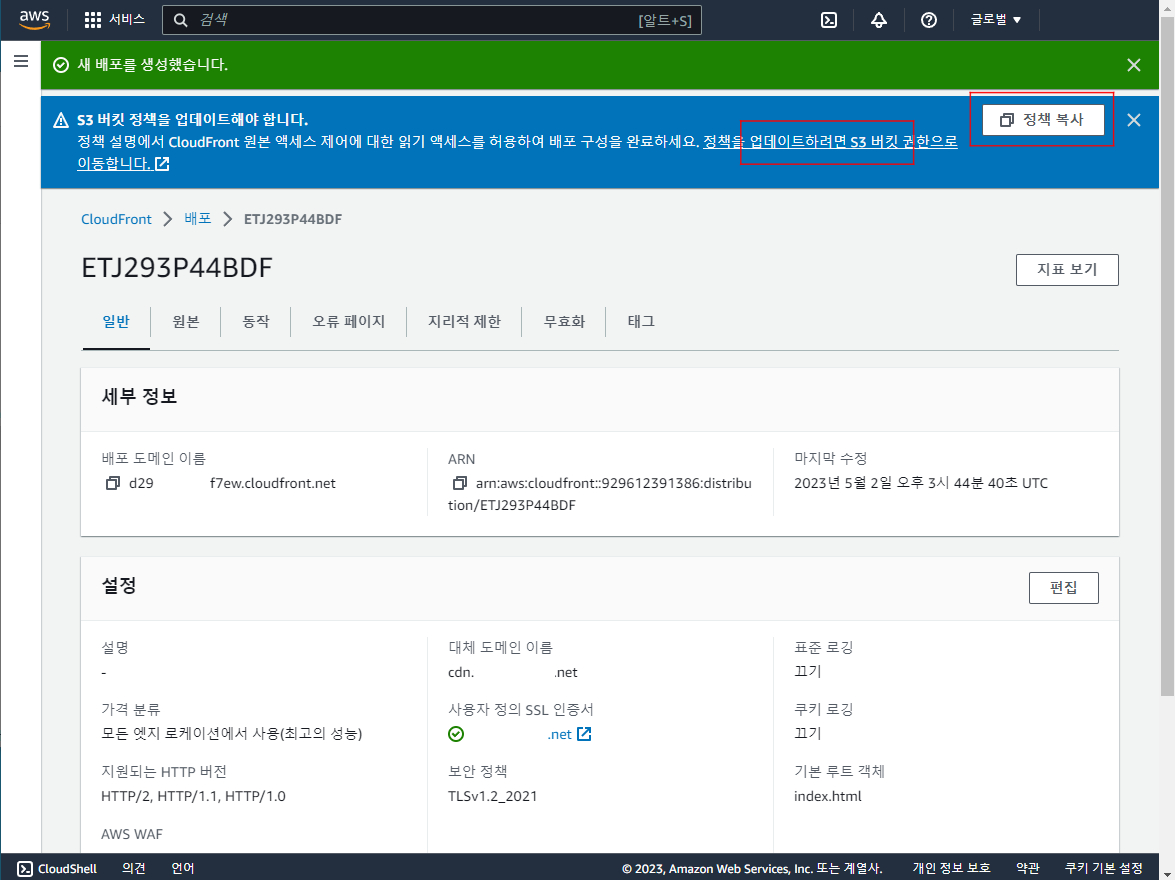Viewport: 1175px width, 880px height.
Task: Open 약관 footer link
Action: 1027,868
